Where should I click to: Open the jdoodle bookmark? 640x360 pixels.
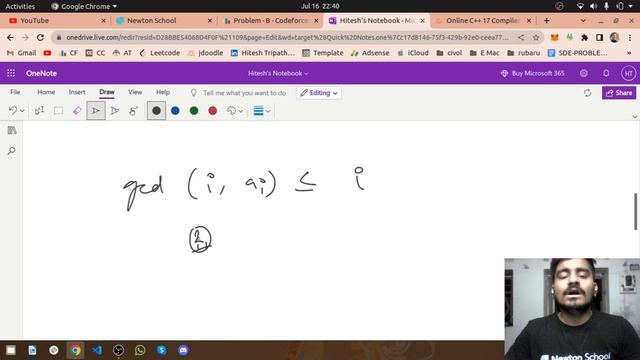pyautogui.click(x=205, y=53)
